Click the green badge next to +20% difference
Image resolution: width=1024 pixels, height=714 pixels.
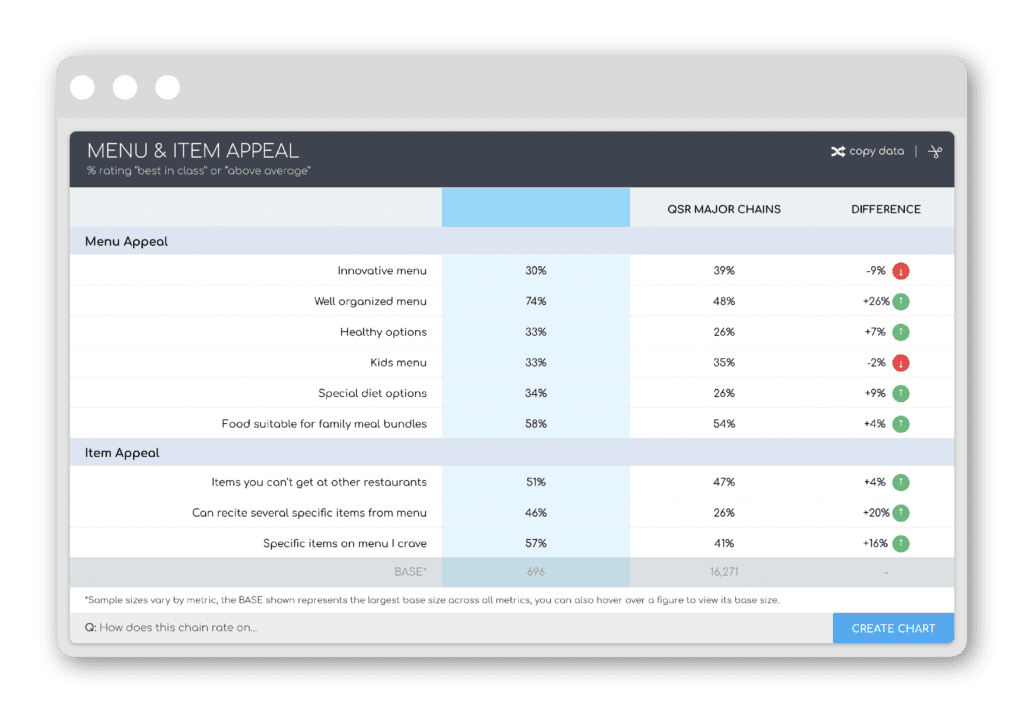tap(900, 512)
